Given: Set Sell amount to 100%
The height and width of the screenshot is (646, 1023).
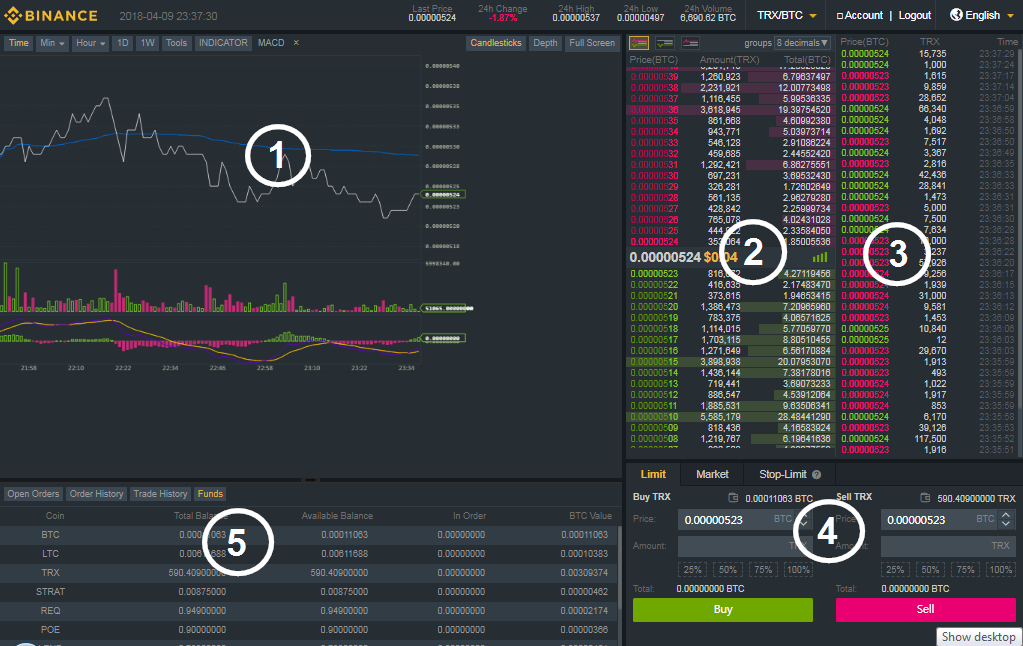Looking at the screenshot, I should point(1001,570).
